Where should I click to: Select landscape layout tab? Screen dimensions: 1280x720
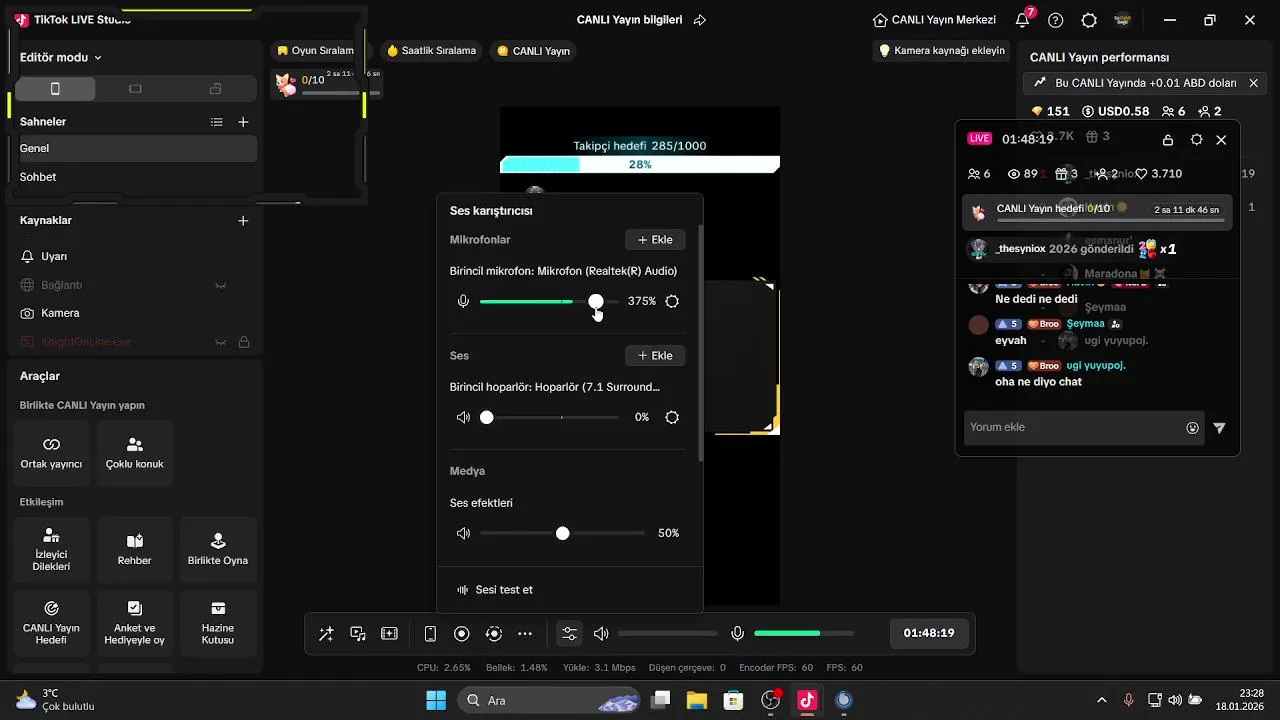tap(135, 89)
